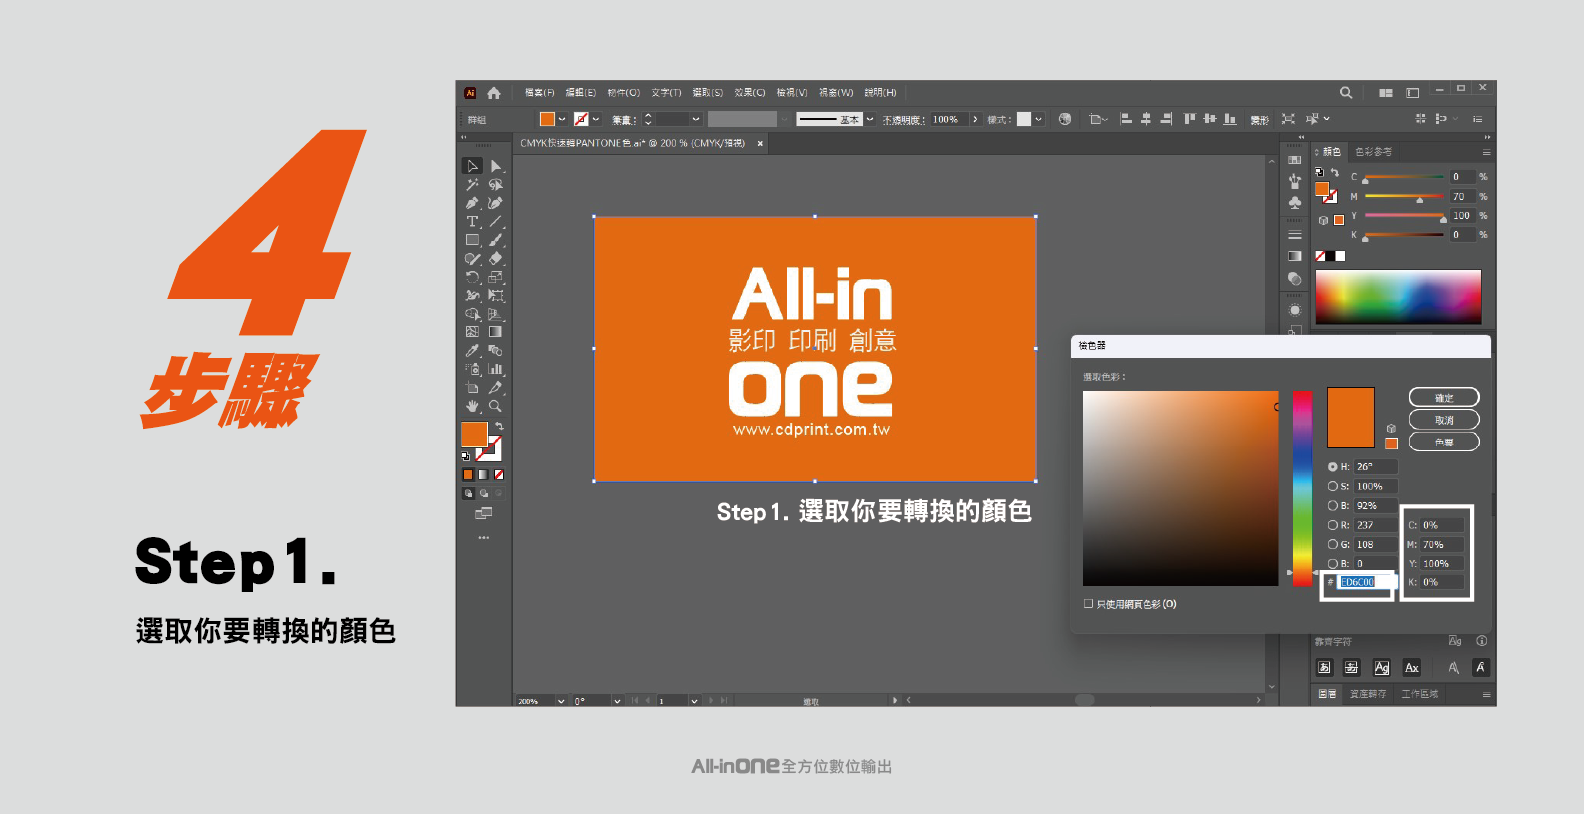
Task: Select the Rotate tool
Action: [x=473, y=277]
